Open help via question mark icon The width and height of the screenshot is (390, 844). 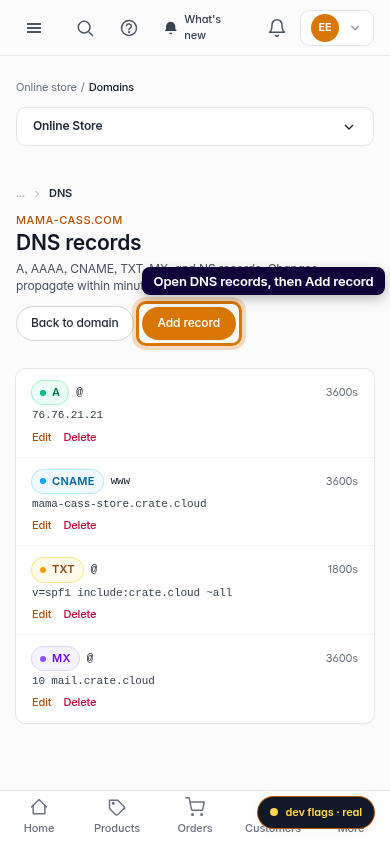click(x=129, y=28)
